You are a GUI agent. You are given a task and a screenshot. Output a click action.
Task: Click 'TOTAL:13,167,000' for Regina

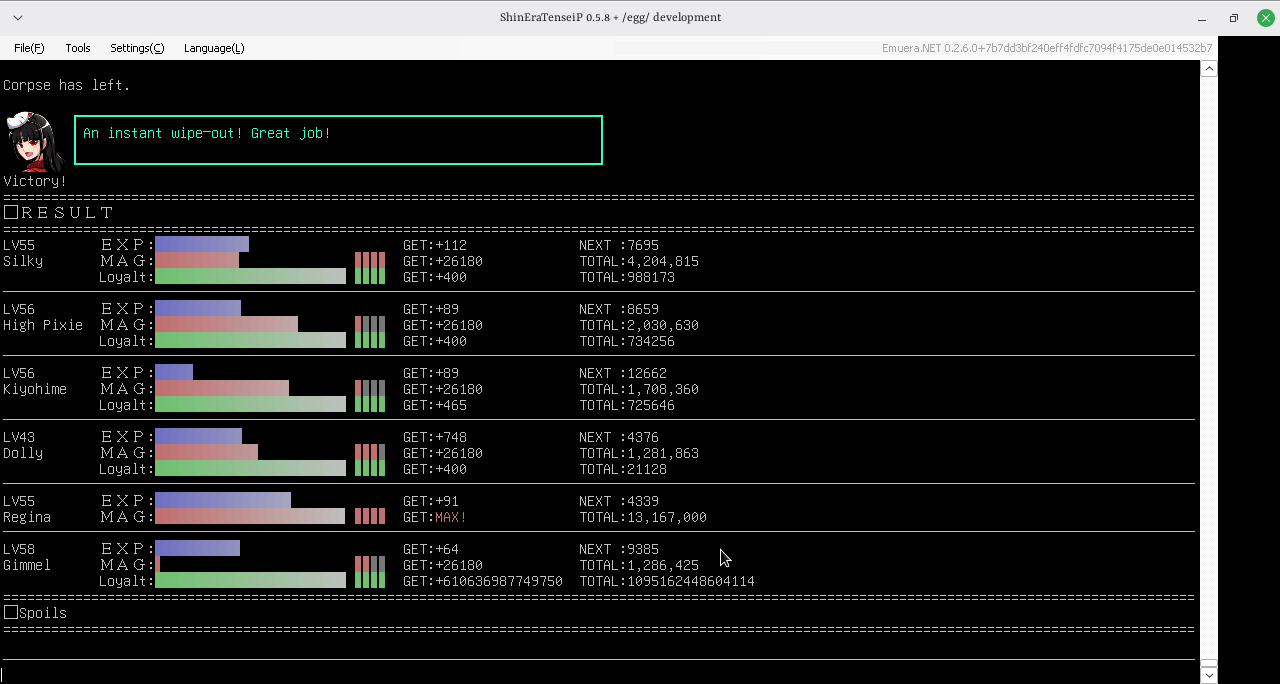pyautogui.click(x=643, y=517)
